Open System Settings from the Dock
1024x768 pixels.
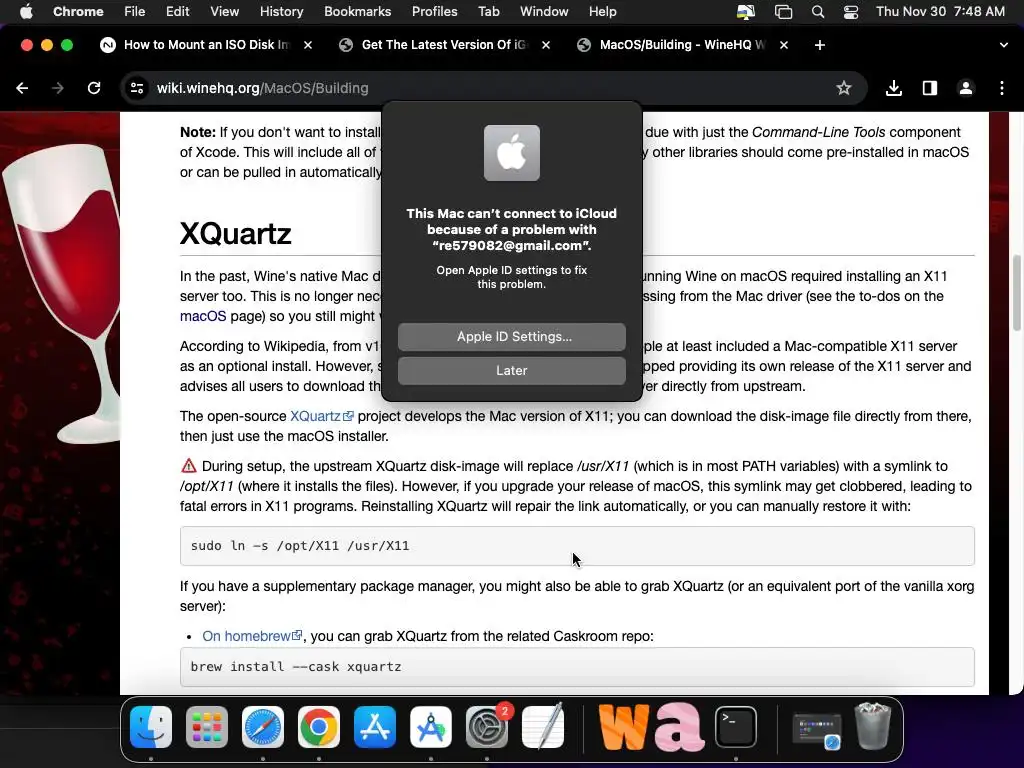(487, 727)
